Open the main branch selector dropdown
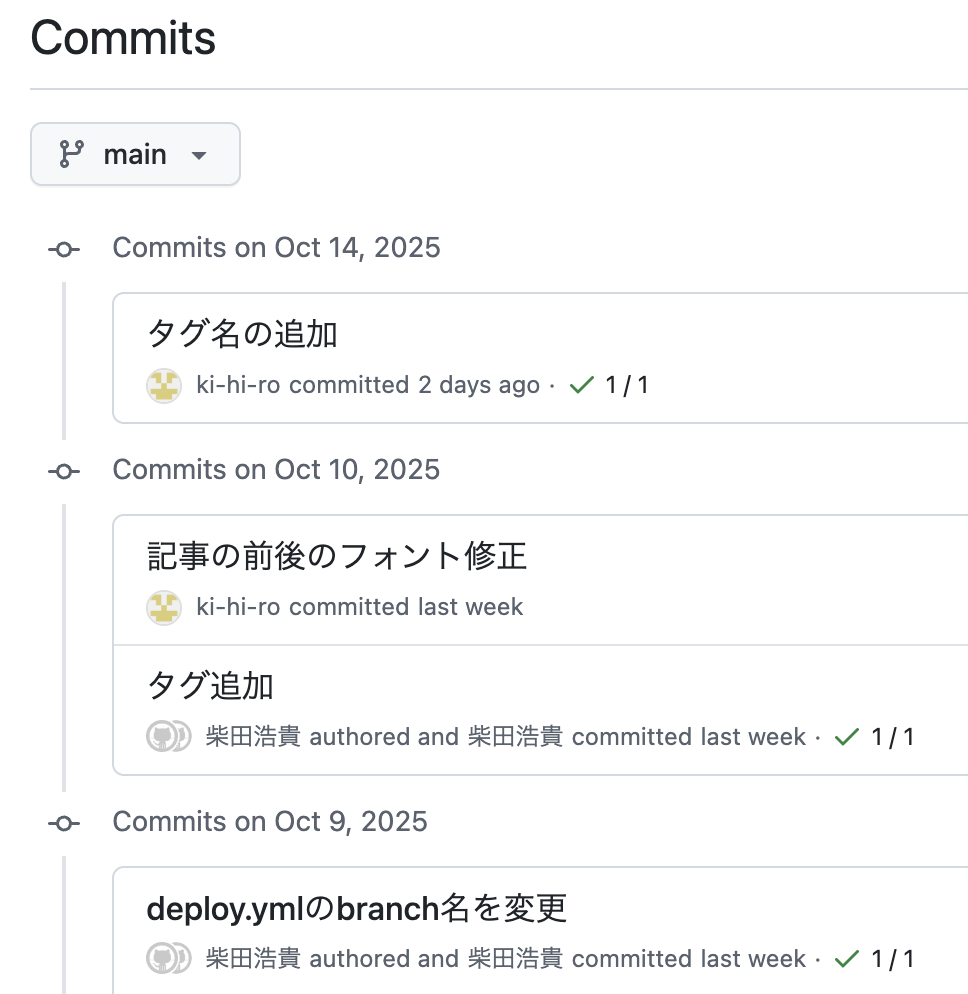 [135, 154]
